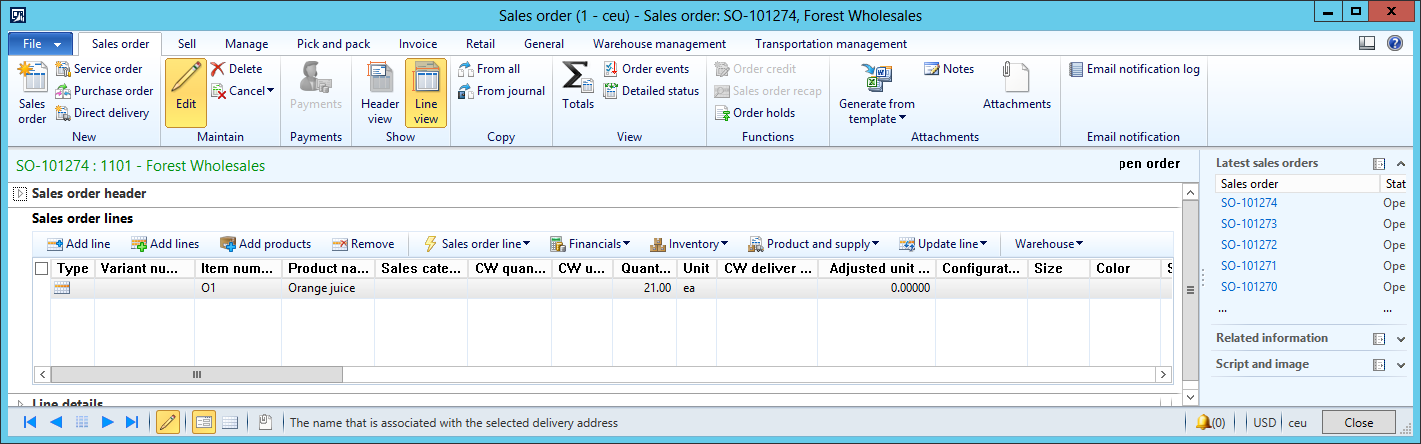Open sales order SO-101272 link

coord(1249,245)
